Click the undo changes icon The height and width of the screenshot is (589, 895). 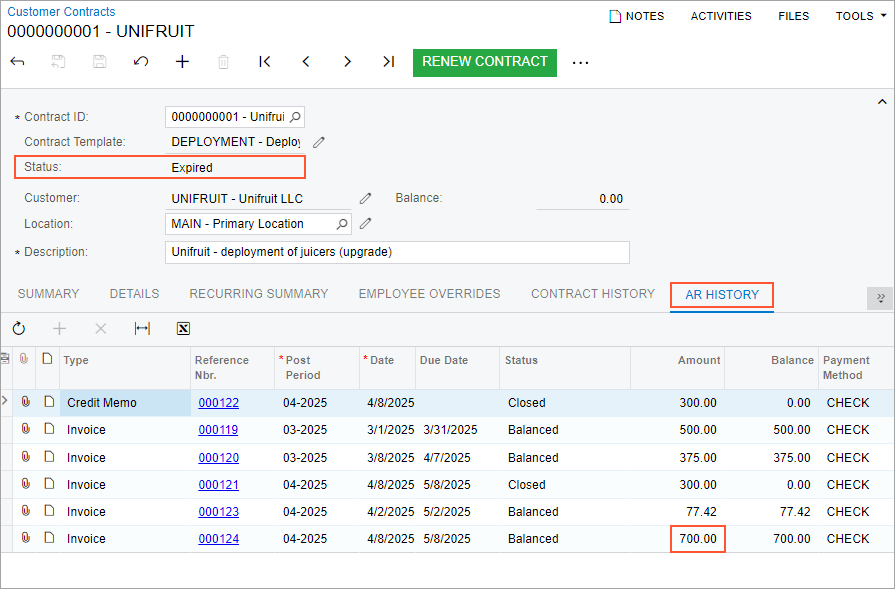[141, 62]
